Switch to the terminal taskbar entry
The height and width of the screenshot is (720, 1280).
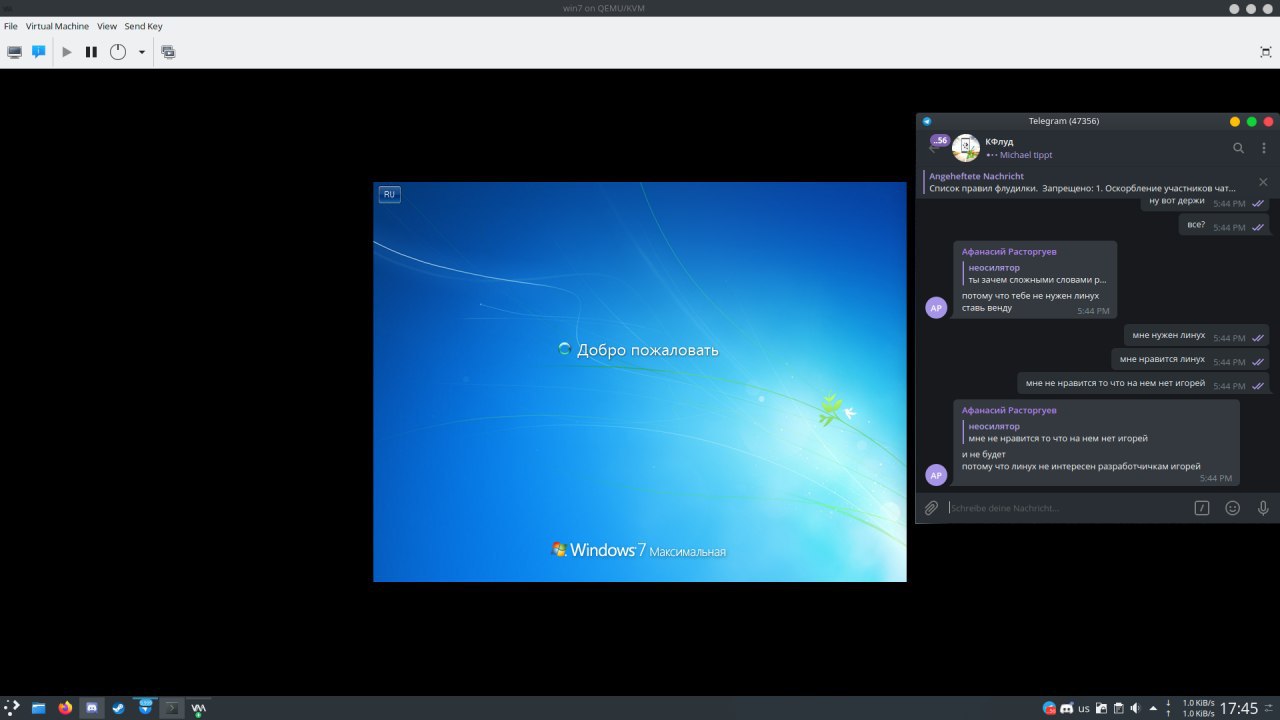pos(172,708)
